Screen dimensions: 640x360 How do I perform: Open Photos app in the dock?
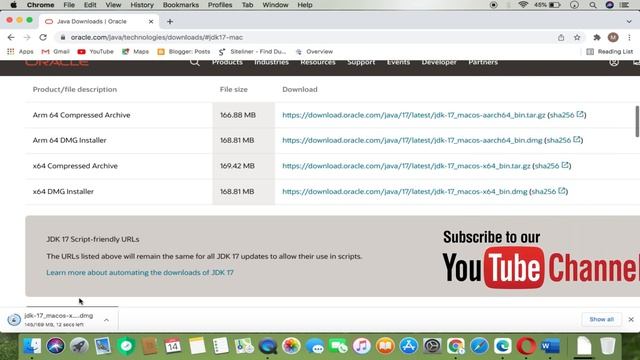click(291, 346)
